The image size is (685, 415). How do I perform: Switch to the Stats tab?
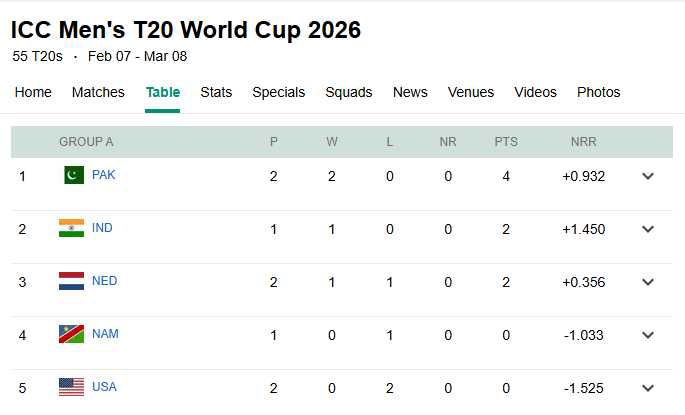216,92
